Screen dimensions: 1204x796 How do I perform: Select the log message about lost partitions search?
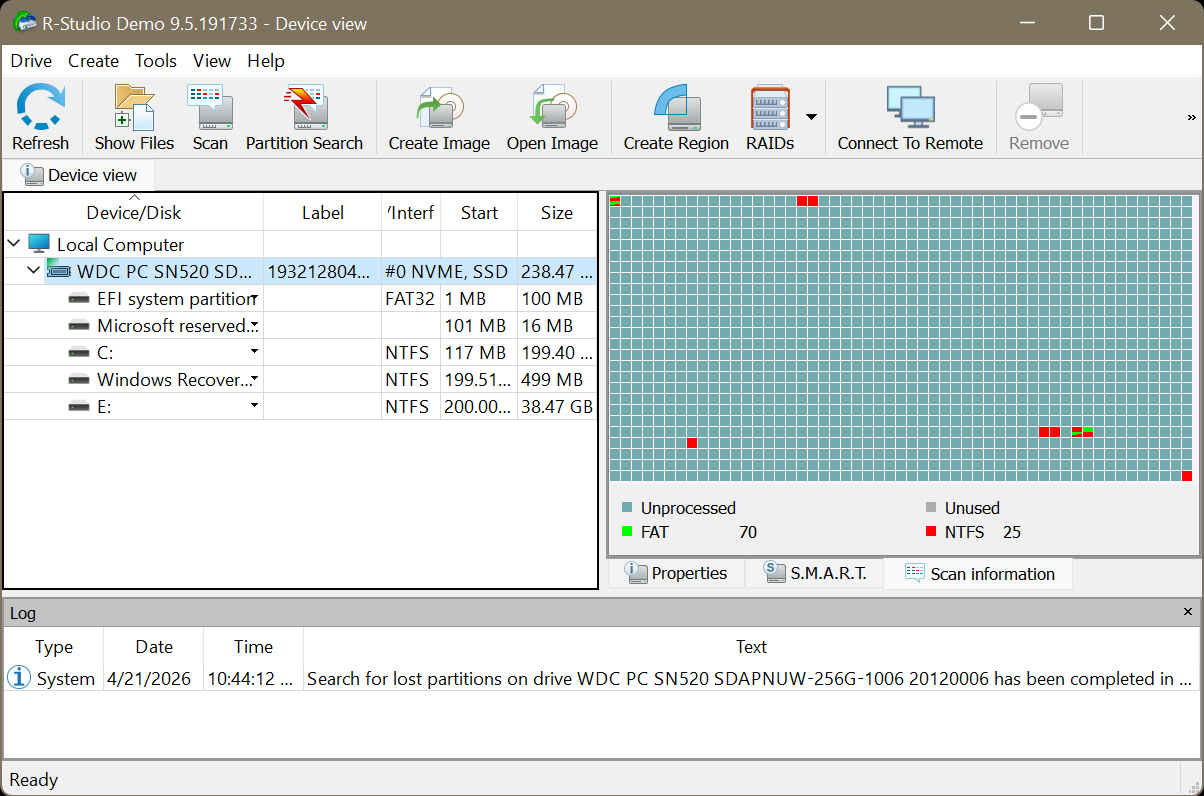[750, 678]
